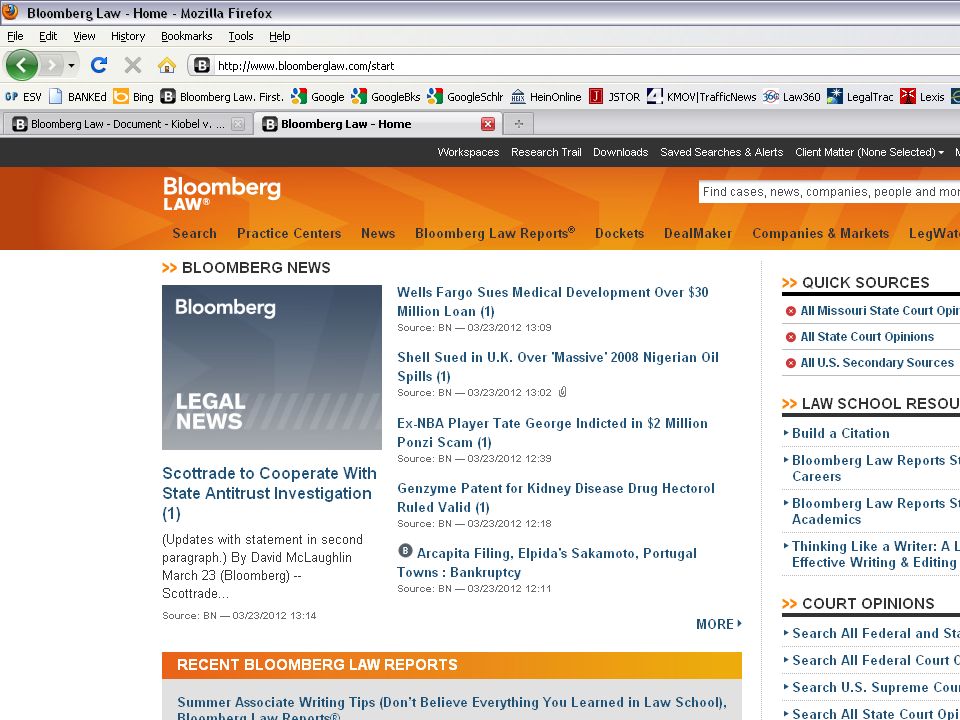Remove All Missouri State Court Opinions quick source

790,311
